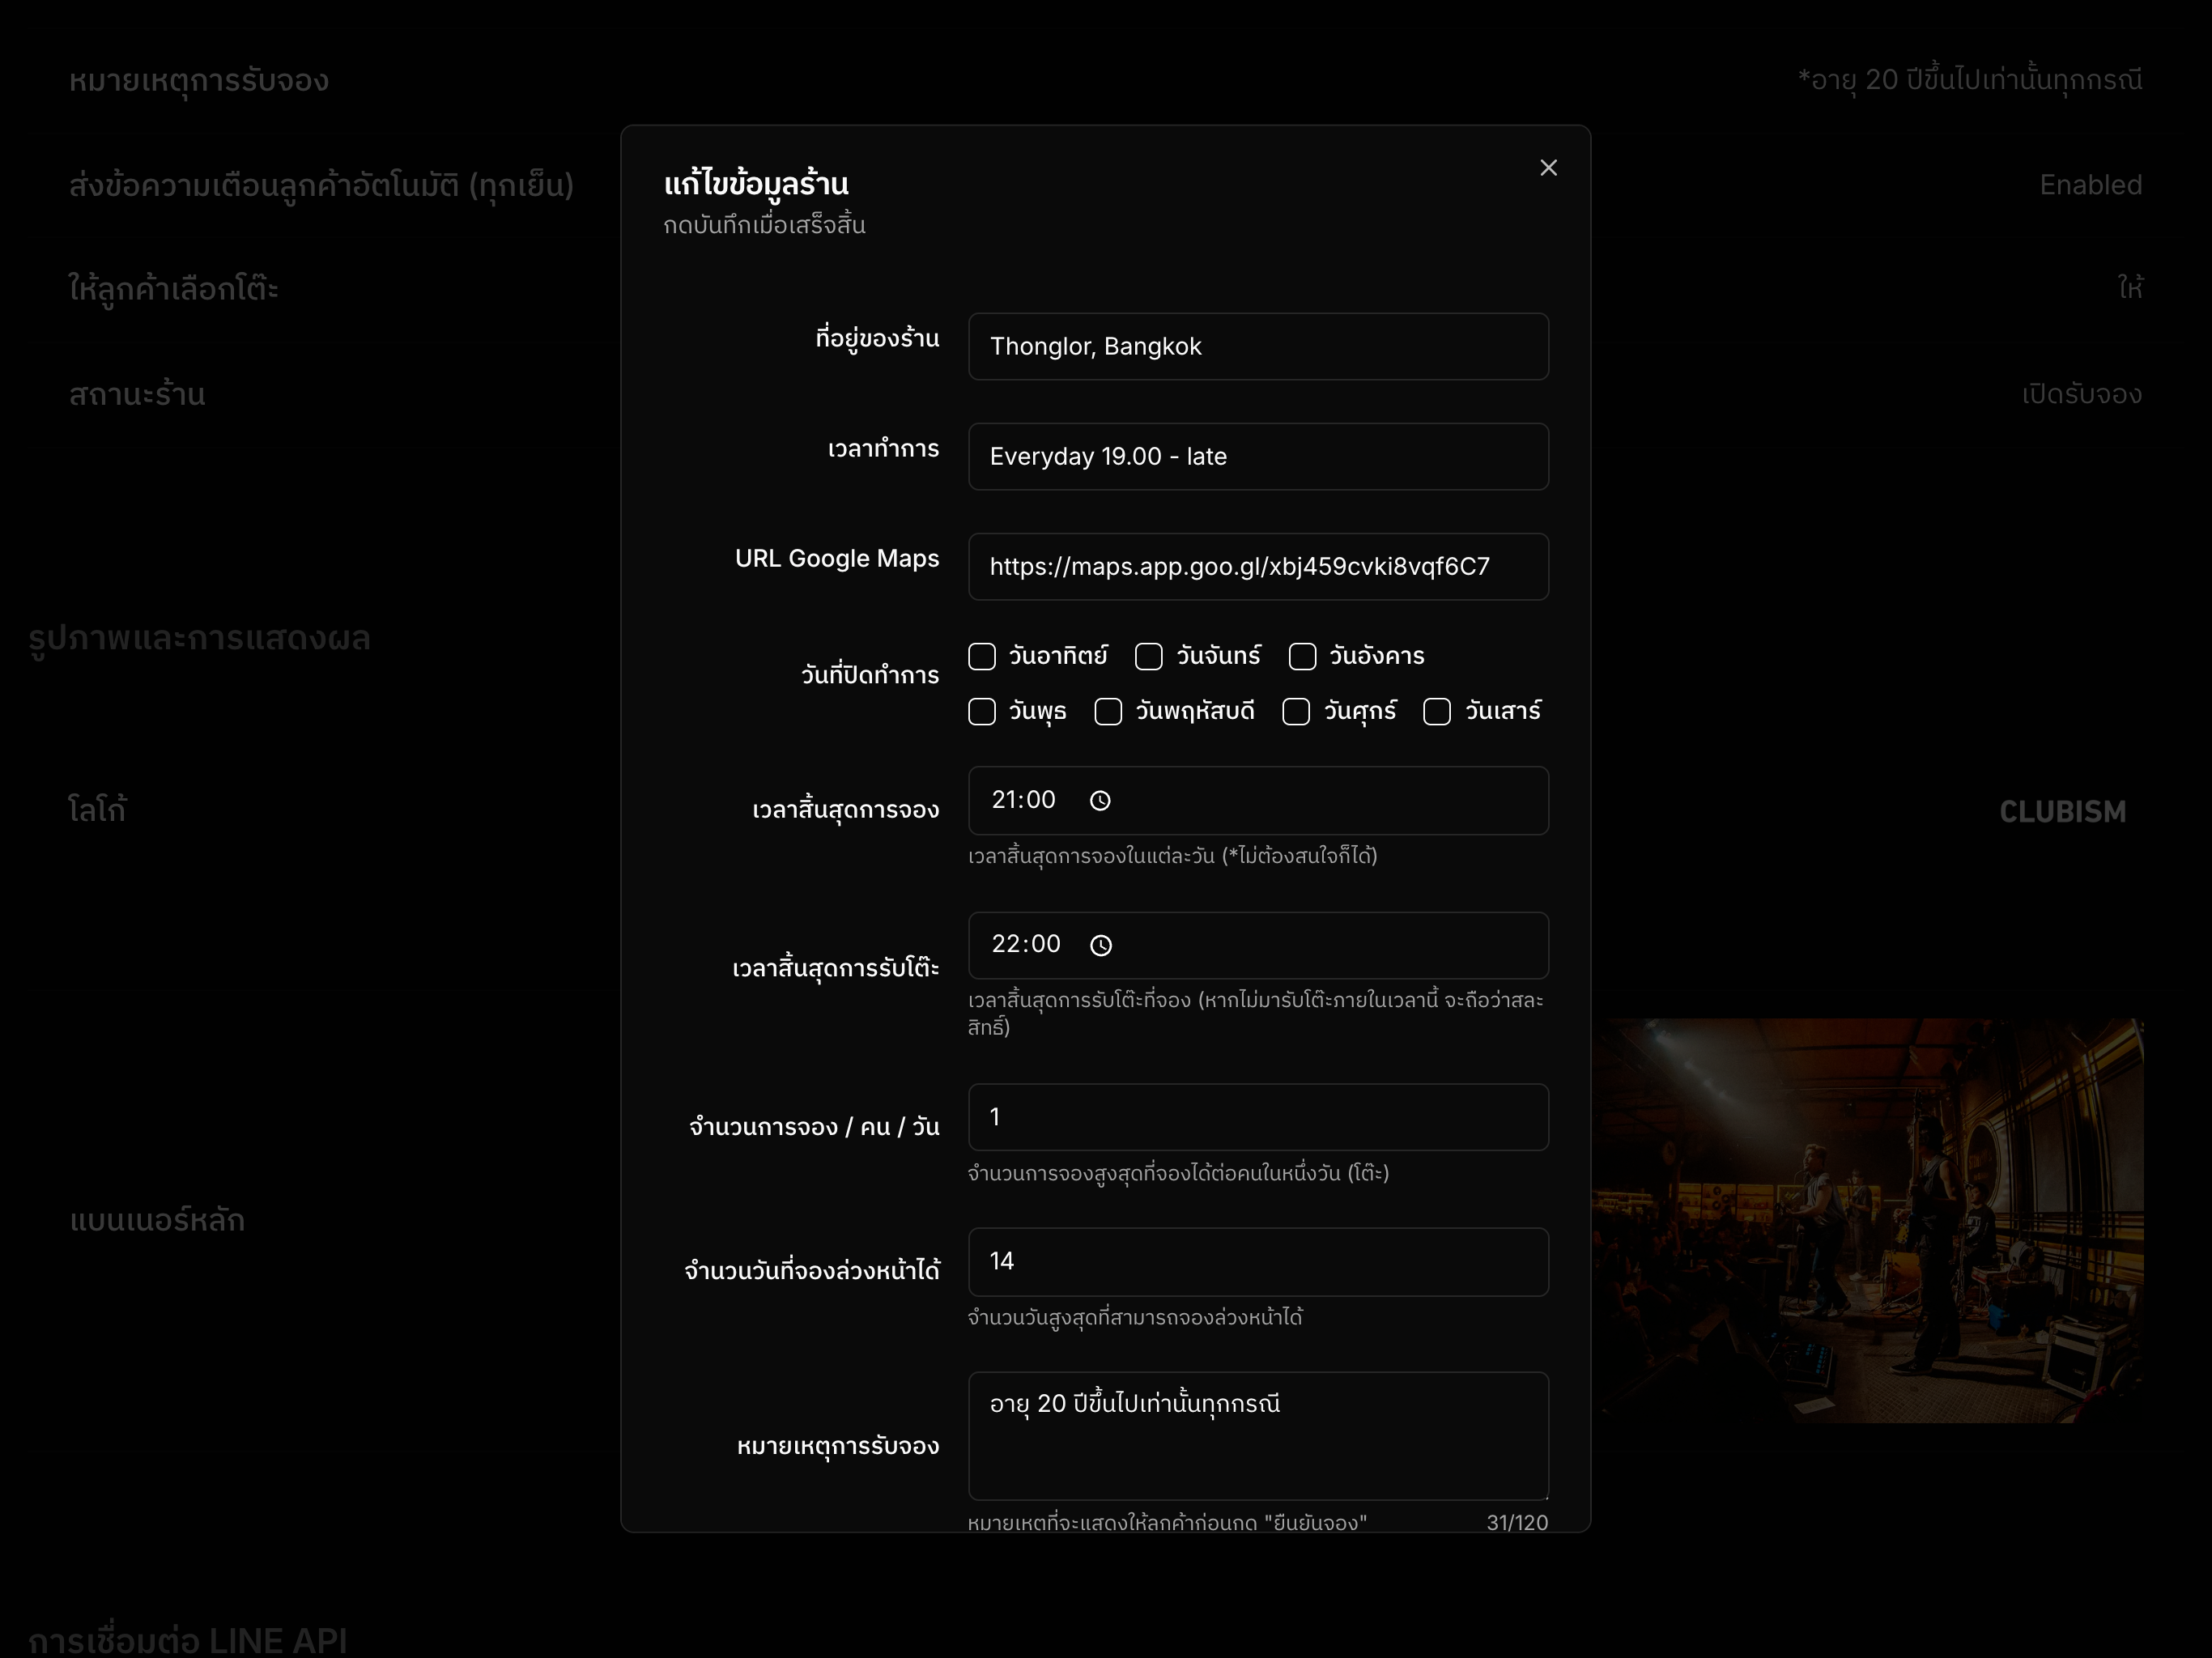The image size is (2212, 1658).
Task: Click the URL Google Maps field
Action: coord(1258,566)
